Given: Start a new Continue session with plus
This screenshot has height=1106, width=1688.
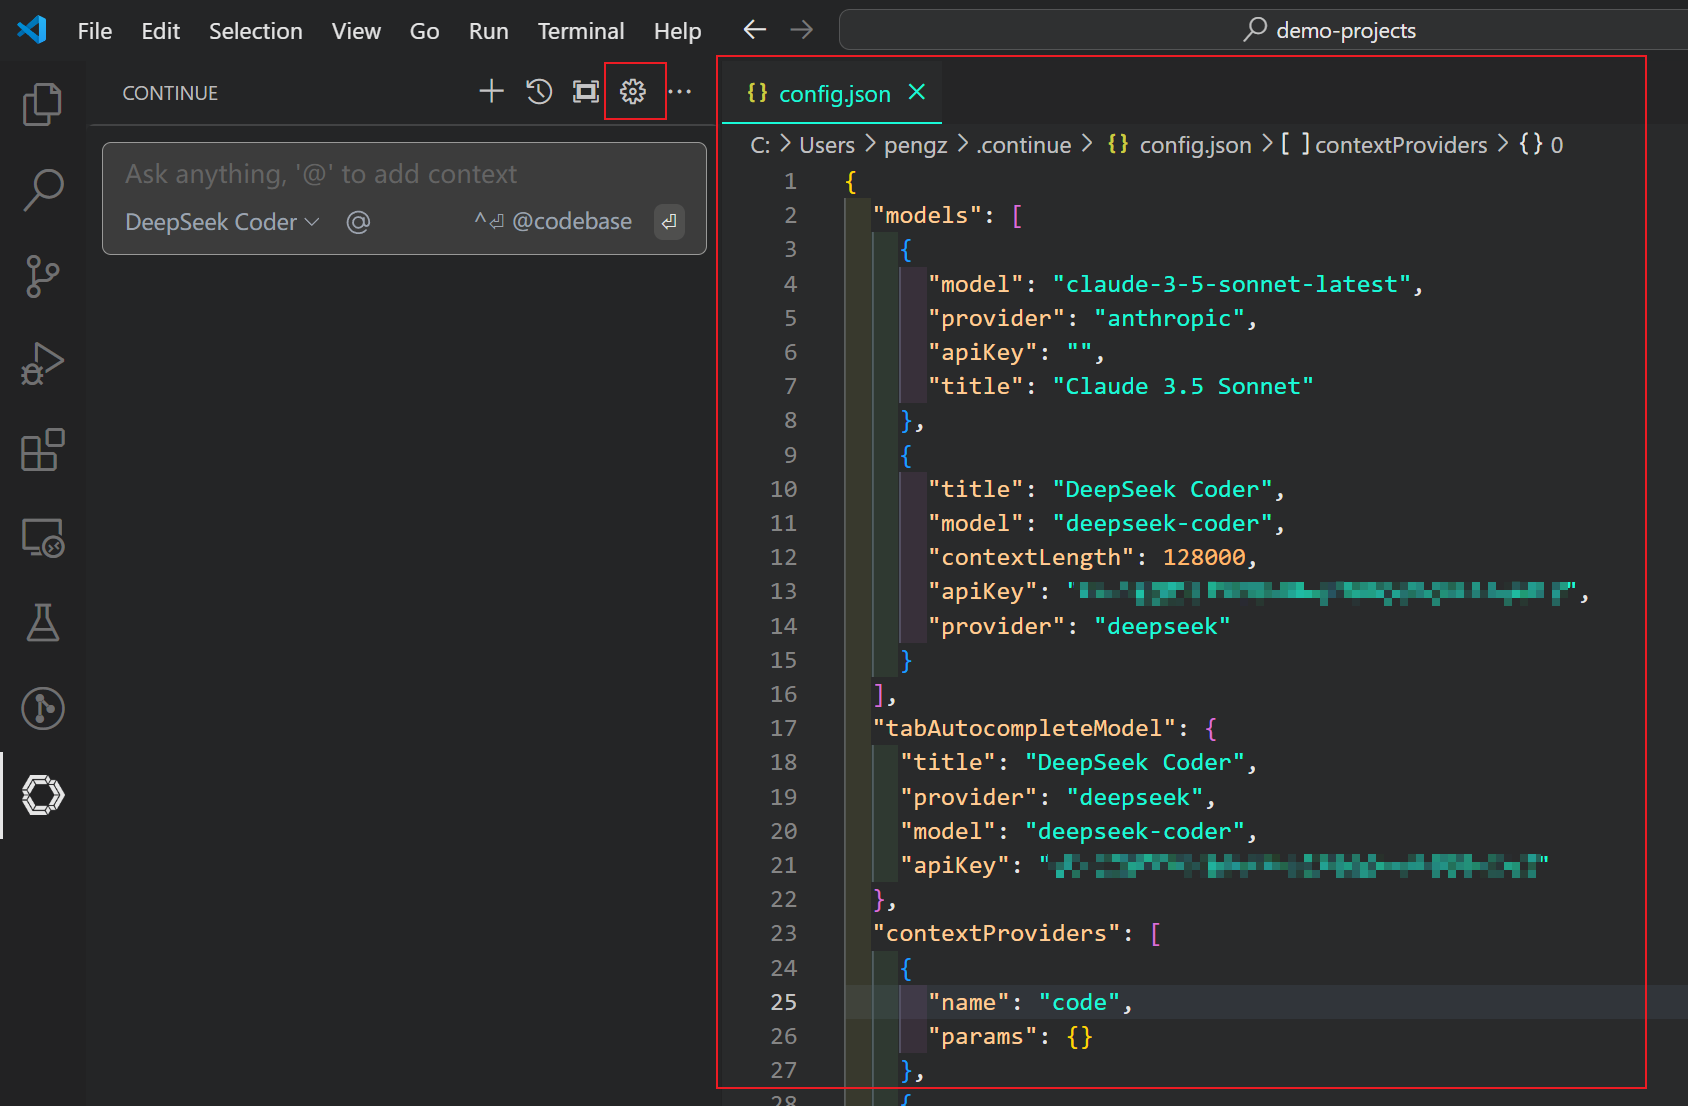Looking at the screenshot, I should click(x=491, y=92).
